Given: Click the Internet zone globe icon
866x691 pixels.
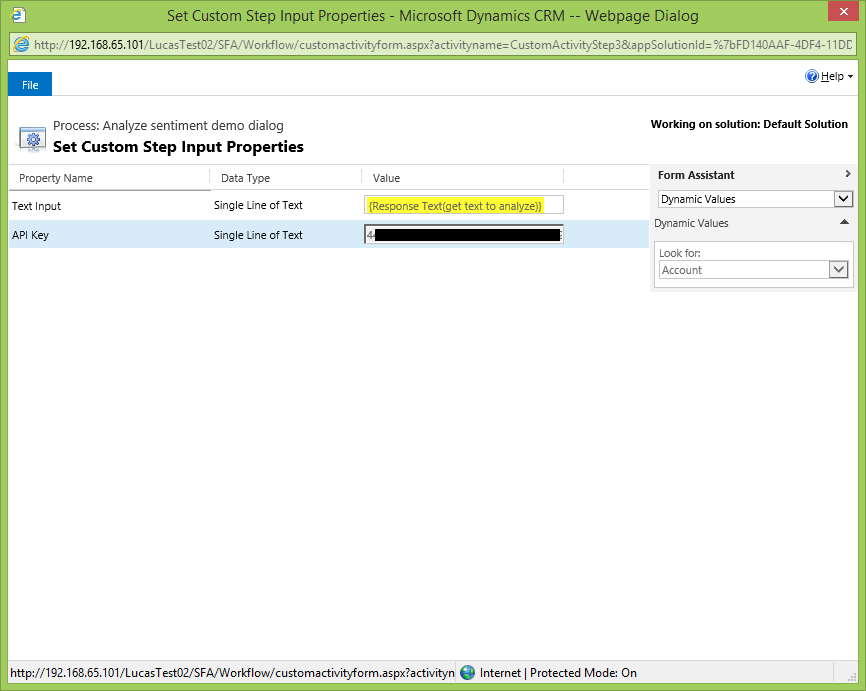Looking at the screenshot, I should [x=468, y=672].
